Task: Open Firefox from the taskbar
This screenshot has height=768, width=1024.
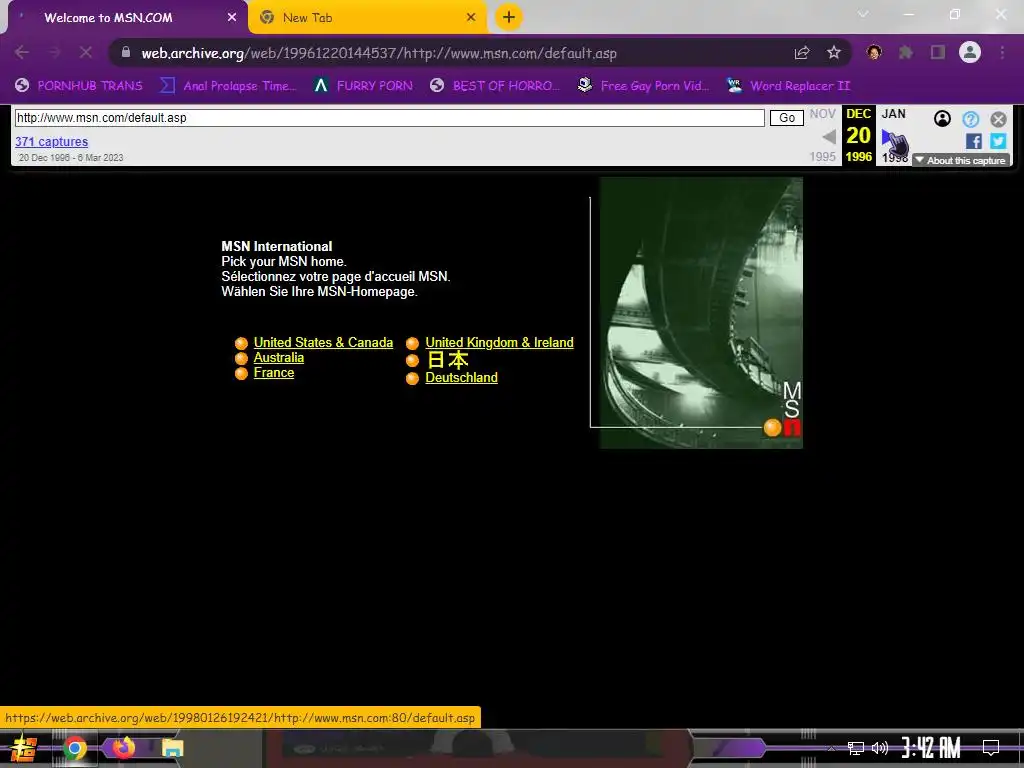Action: point(123,748)
